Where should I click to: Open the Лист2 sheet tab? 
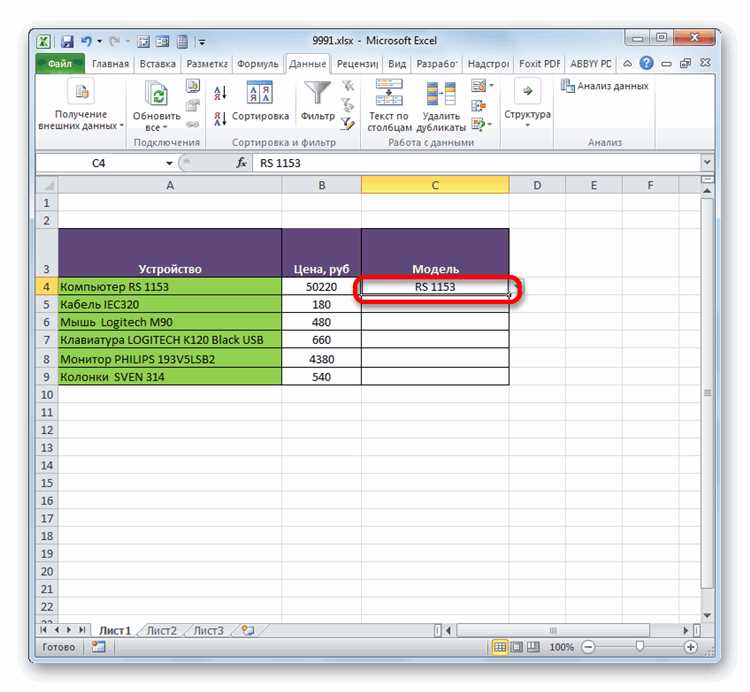pos(161,631)
